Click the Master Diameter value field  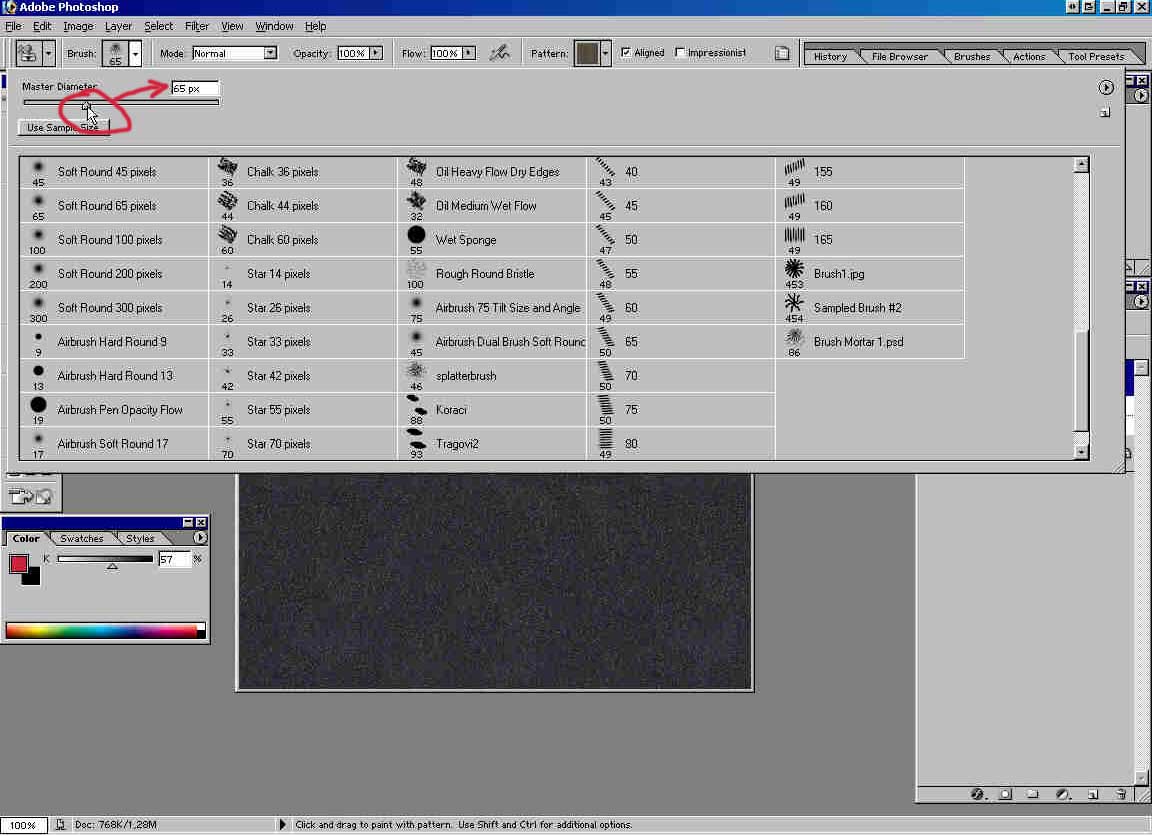click(194, 89)
